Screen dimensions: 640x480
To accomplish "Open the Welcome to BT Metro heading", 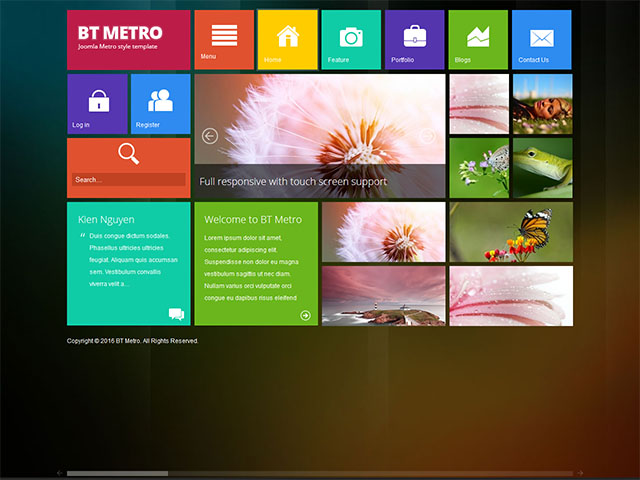I will coord(253,220).
